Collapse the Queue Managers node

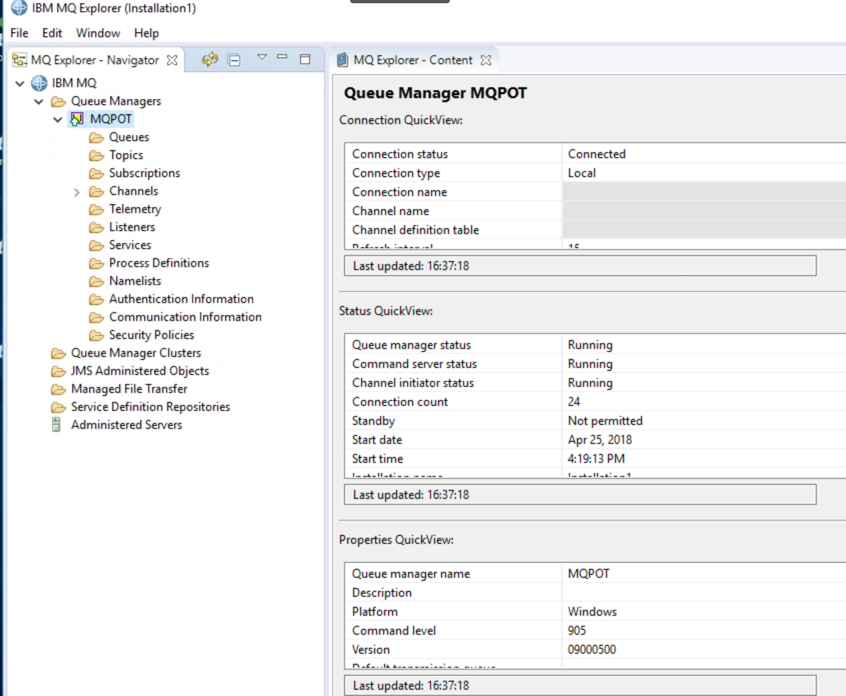[39, 101]
